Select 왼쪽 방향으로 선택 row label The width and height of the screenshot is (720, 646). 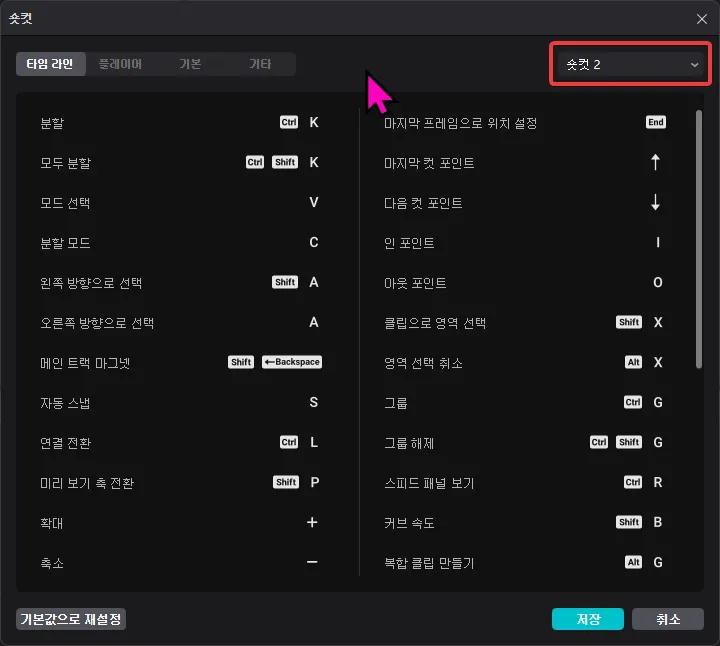point(91,283)
